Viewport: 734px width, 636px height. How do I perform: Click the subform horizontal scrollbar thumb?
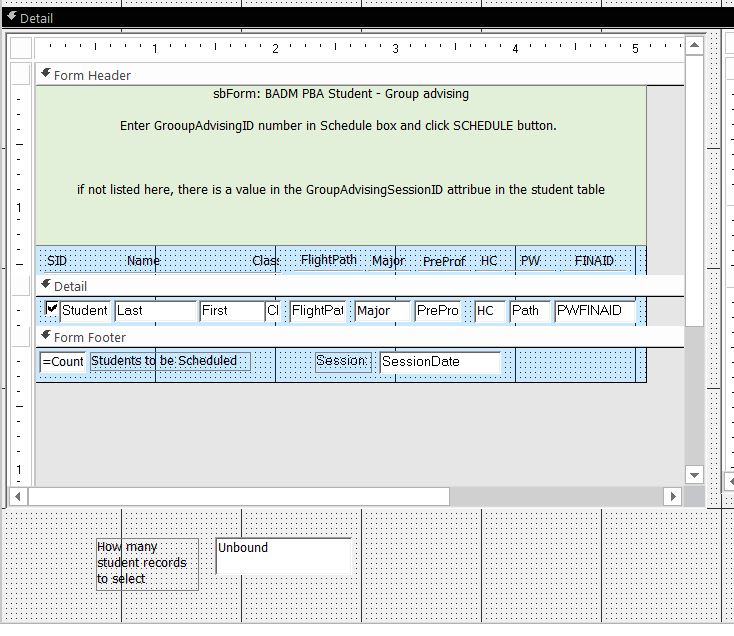point(239,496)
